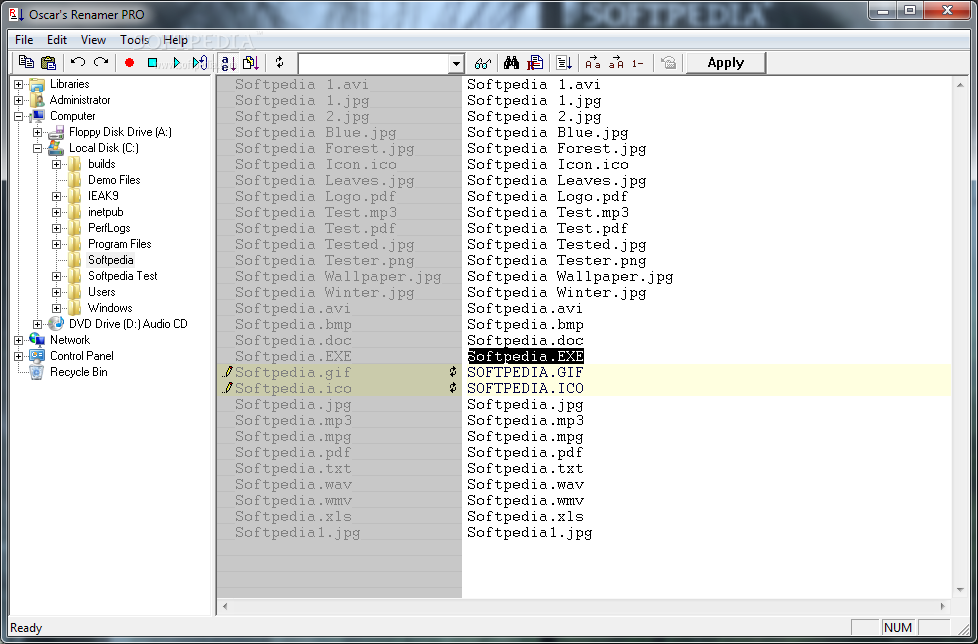Click original name Softpedia.wav

pos(293,484)
